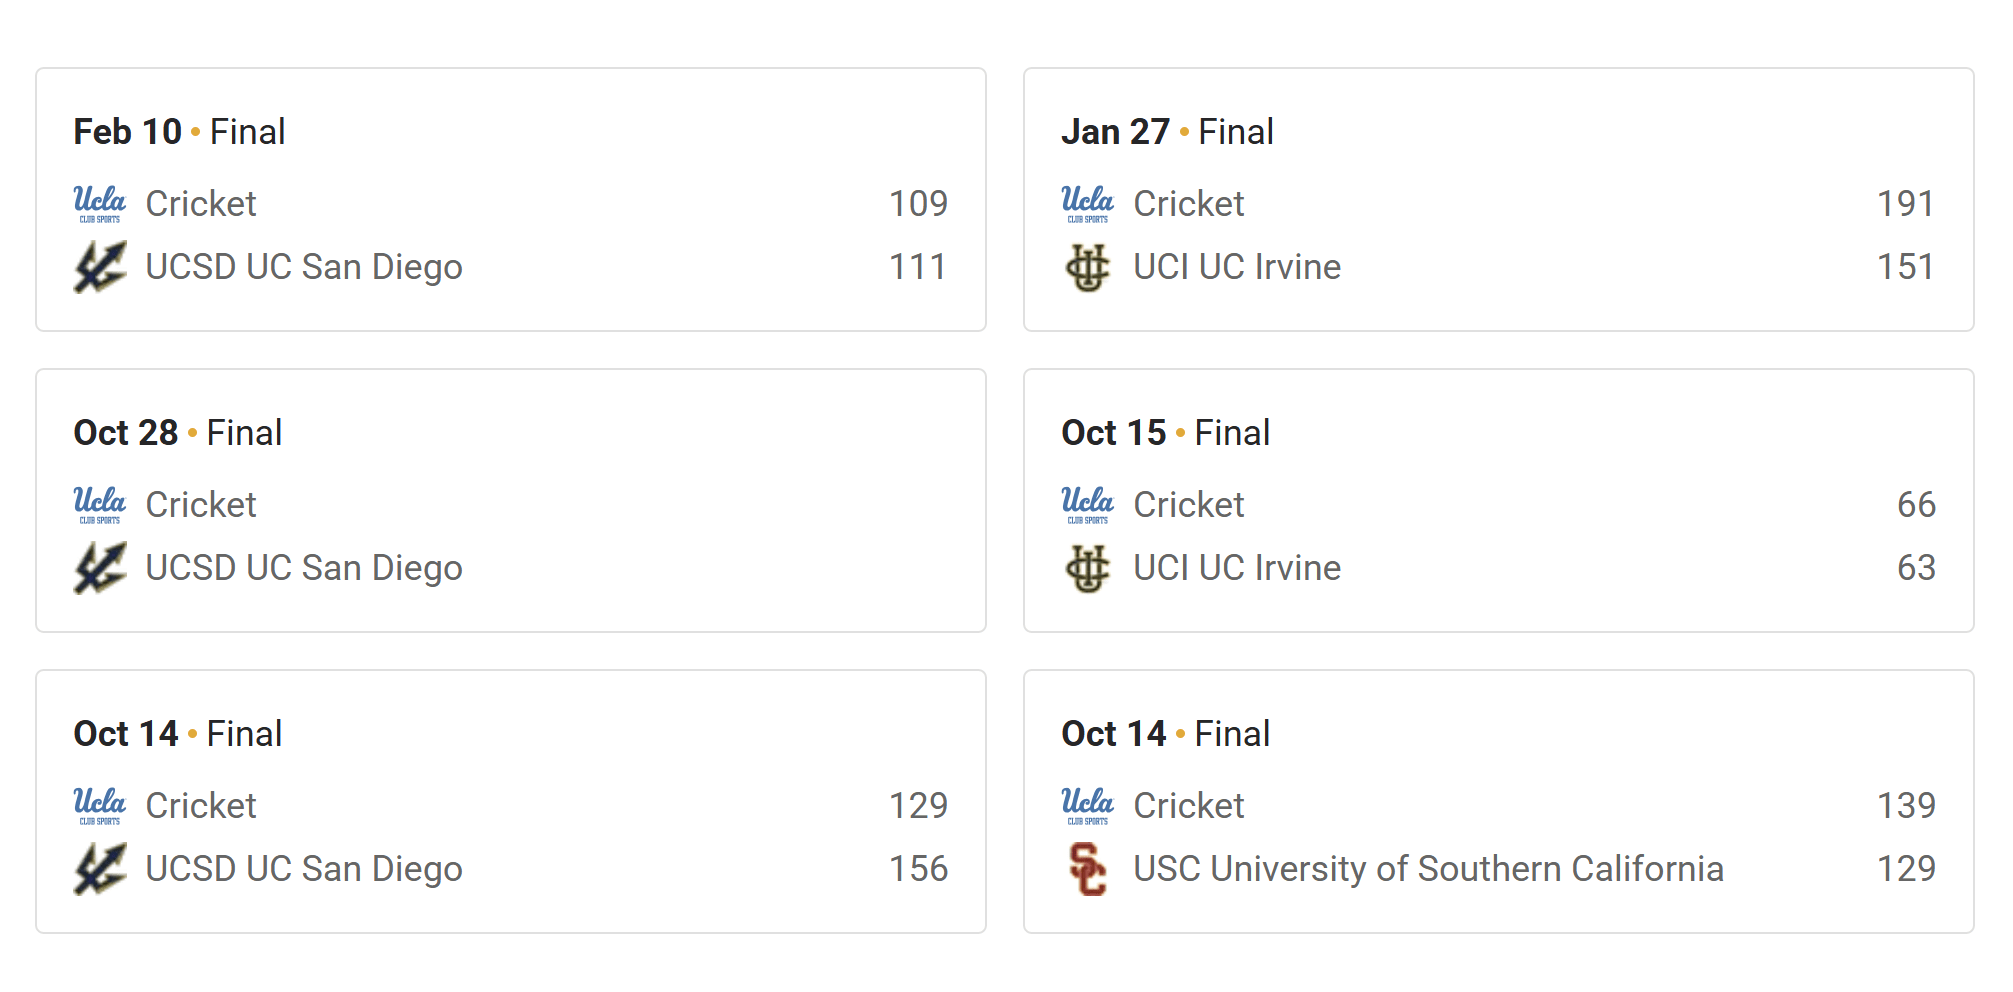
Task: Click UCI logo in Jan 27 game card
Action: (1088, 267)
